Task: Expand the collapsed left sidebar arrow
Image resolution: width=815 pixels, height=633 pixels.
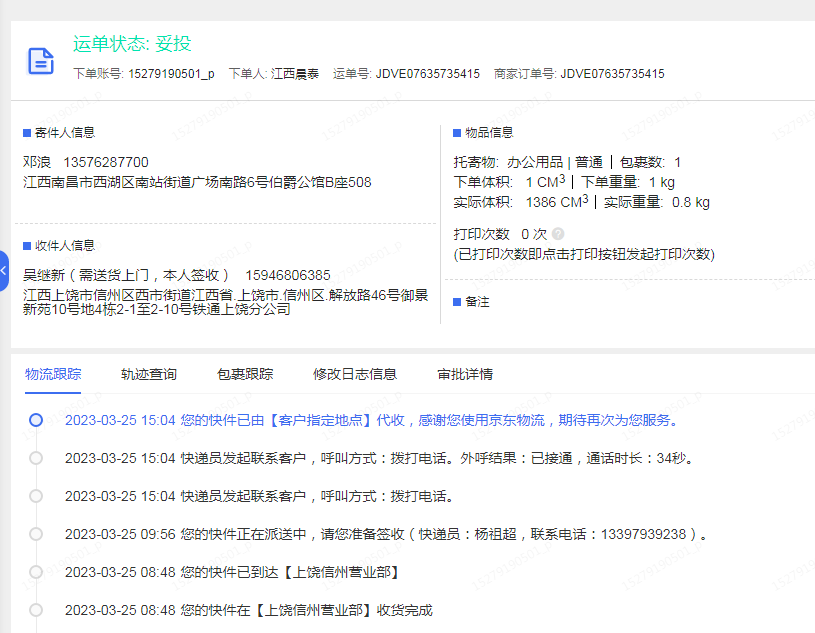Action: coord(4,270)
